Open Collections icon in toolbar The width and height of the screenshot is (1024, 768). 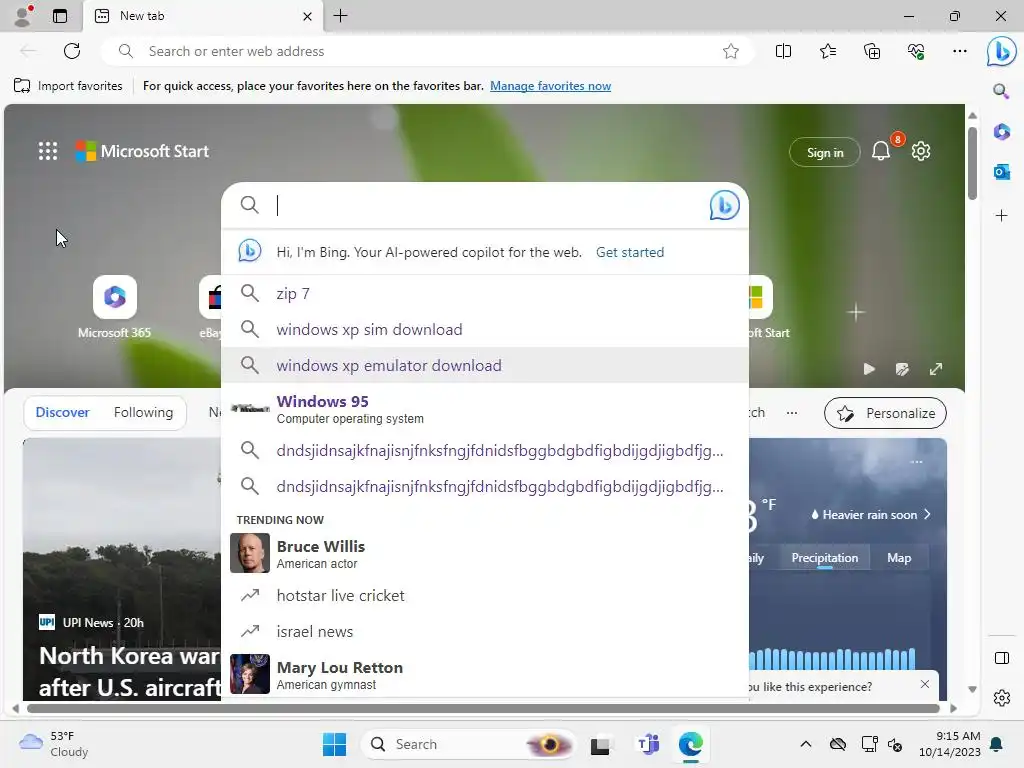pyautogui.click(x=872, y=51)
